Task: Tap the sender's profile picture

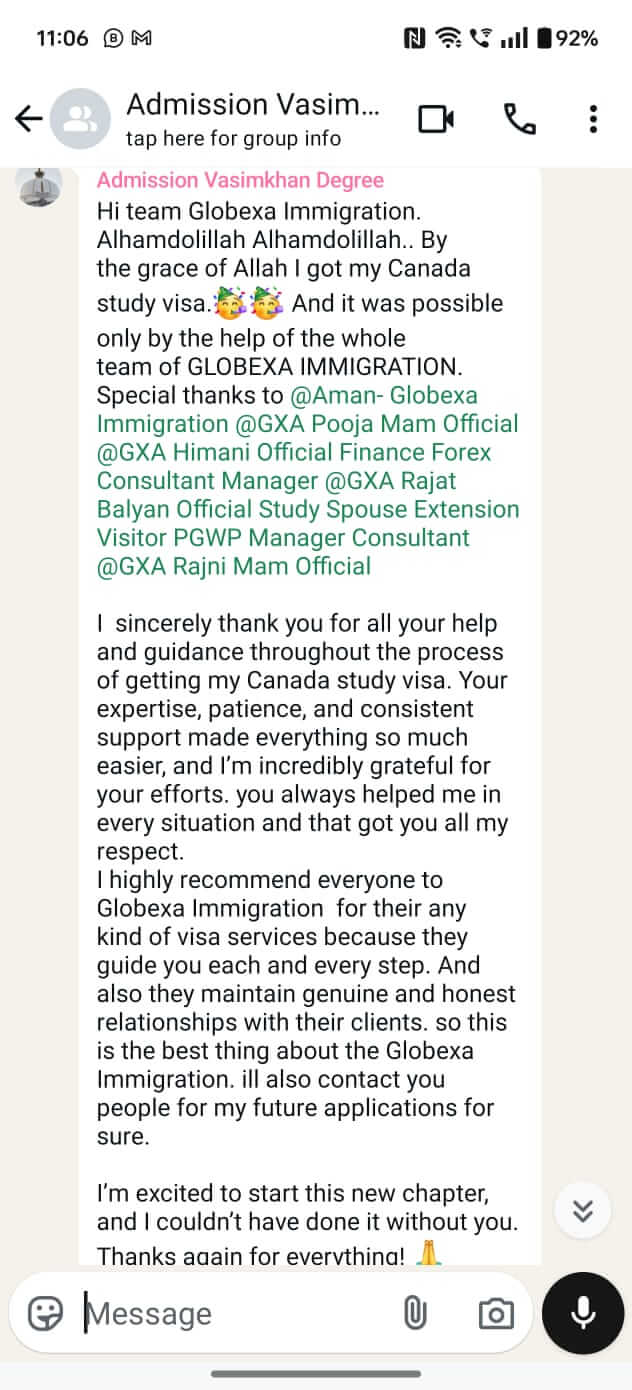Action: point(39,187)
